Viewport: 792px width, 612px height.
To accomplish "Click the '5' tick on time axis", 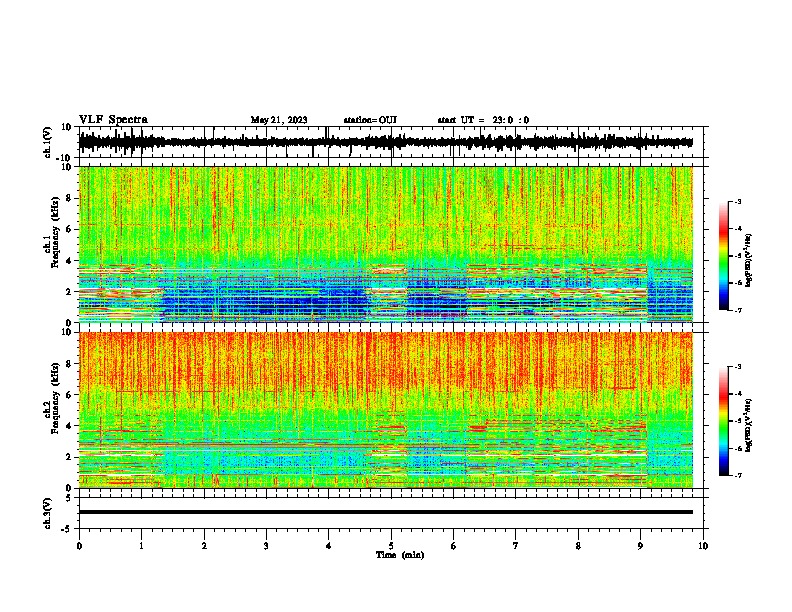I will [x=391, y=546].
